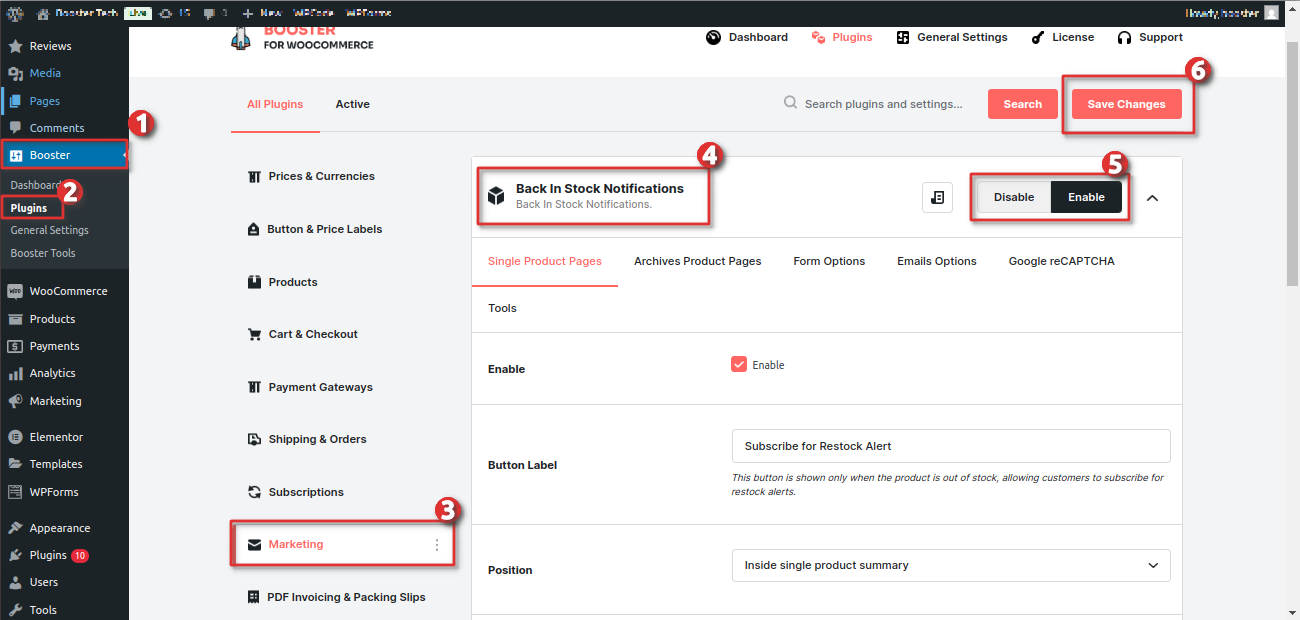Click the Booster sidebar menu item
Screen dimensions: 1300x620
pos(64,155)
